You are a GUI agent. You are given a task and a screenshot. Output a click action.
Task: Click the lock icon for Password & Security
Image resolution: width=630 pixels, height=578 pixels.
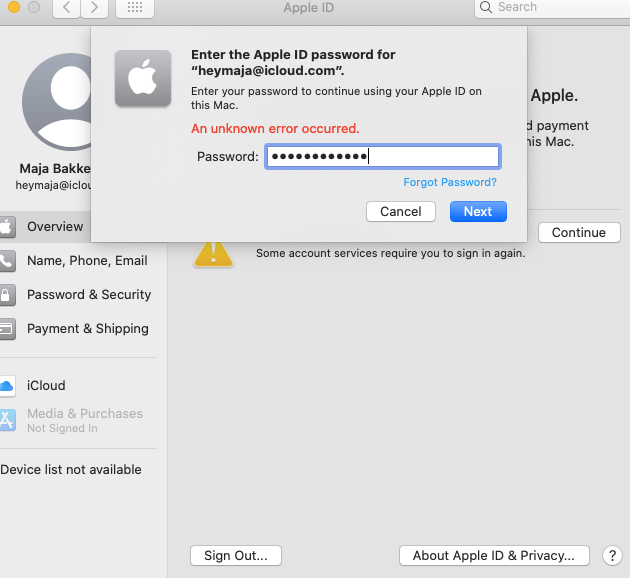coord(6,295)
